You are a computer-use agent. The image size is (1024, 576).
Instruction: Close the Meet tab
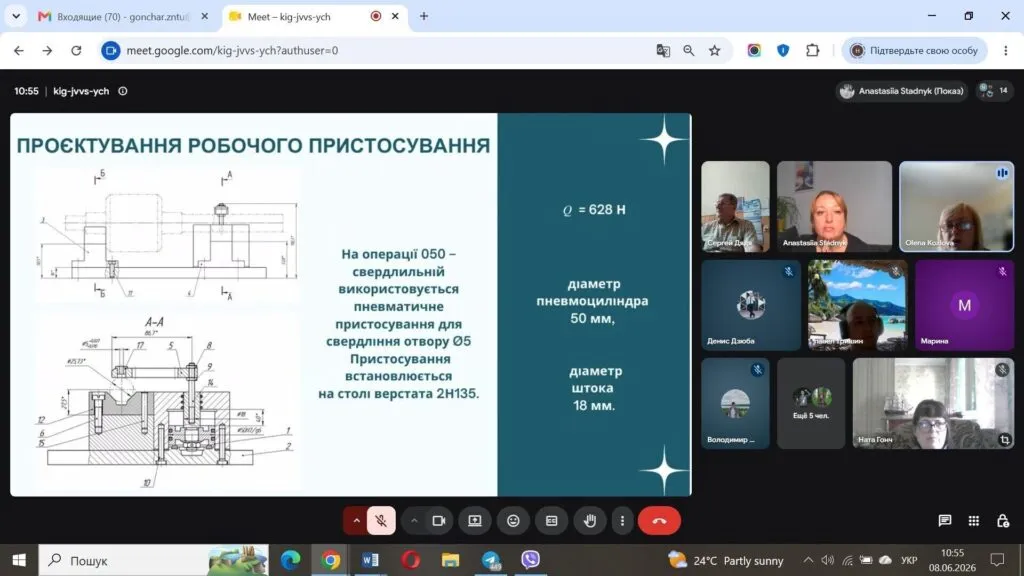tap(395, 16)
